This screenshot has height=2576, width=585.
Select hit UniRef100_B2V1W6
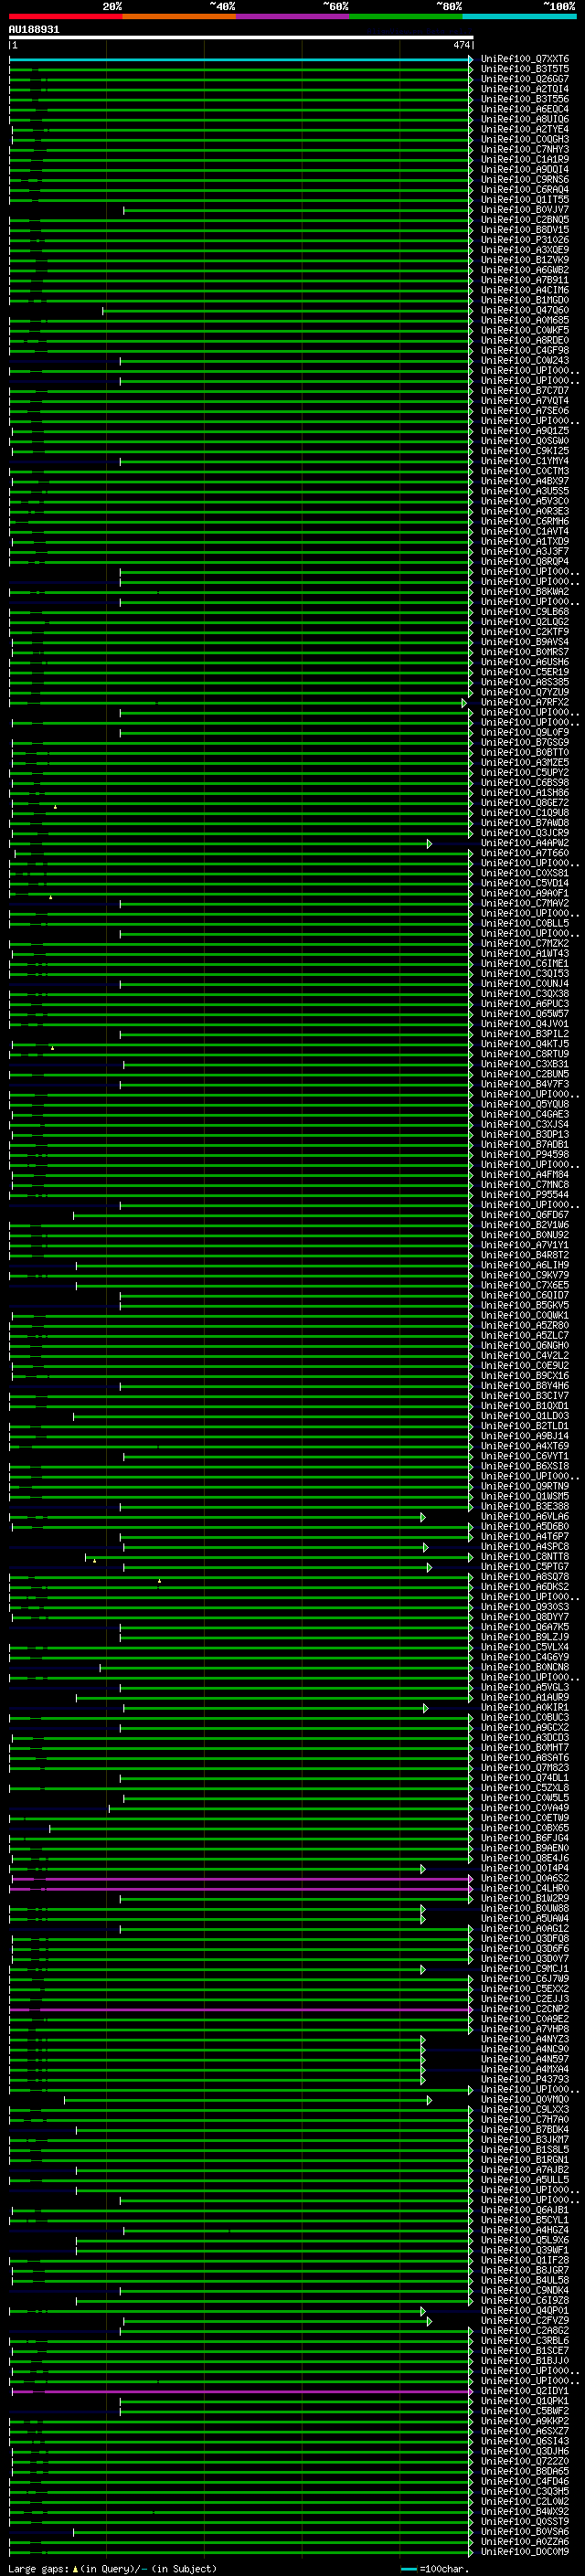[x=525, y=1225]
